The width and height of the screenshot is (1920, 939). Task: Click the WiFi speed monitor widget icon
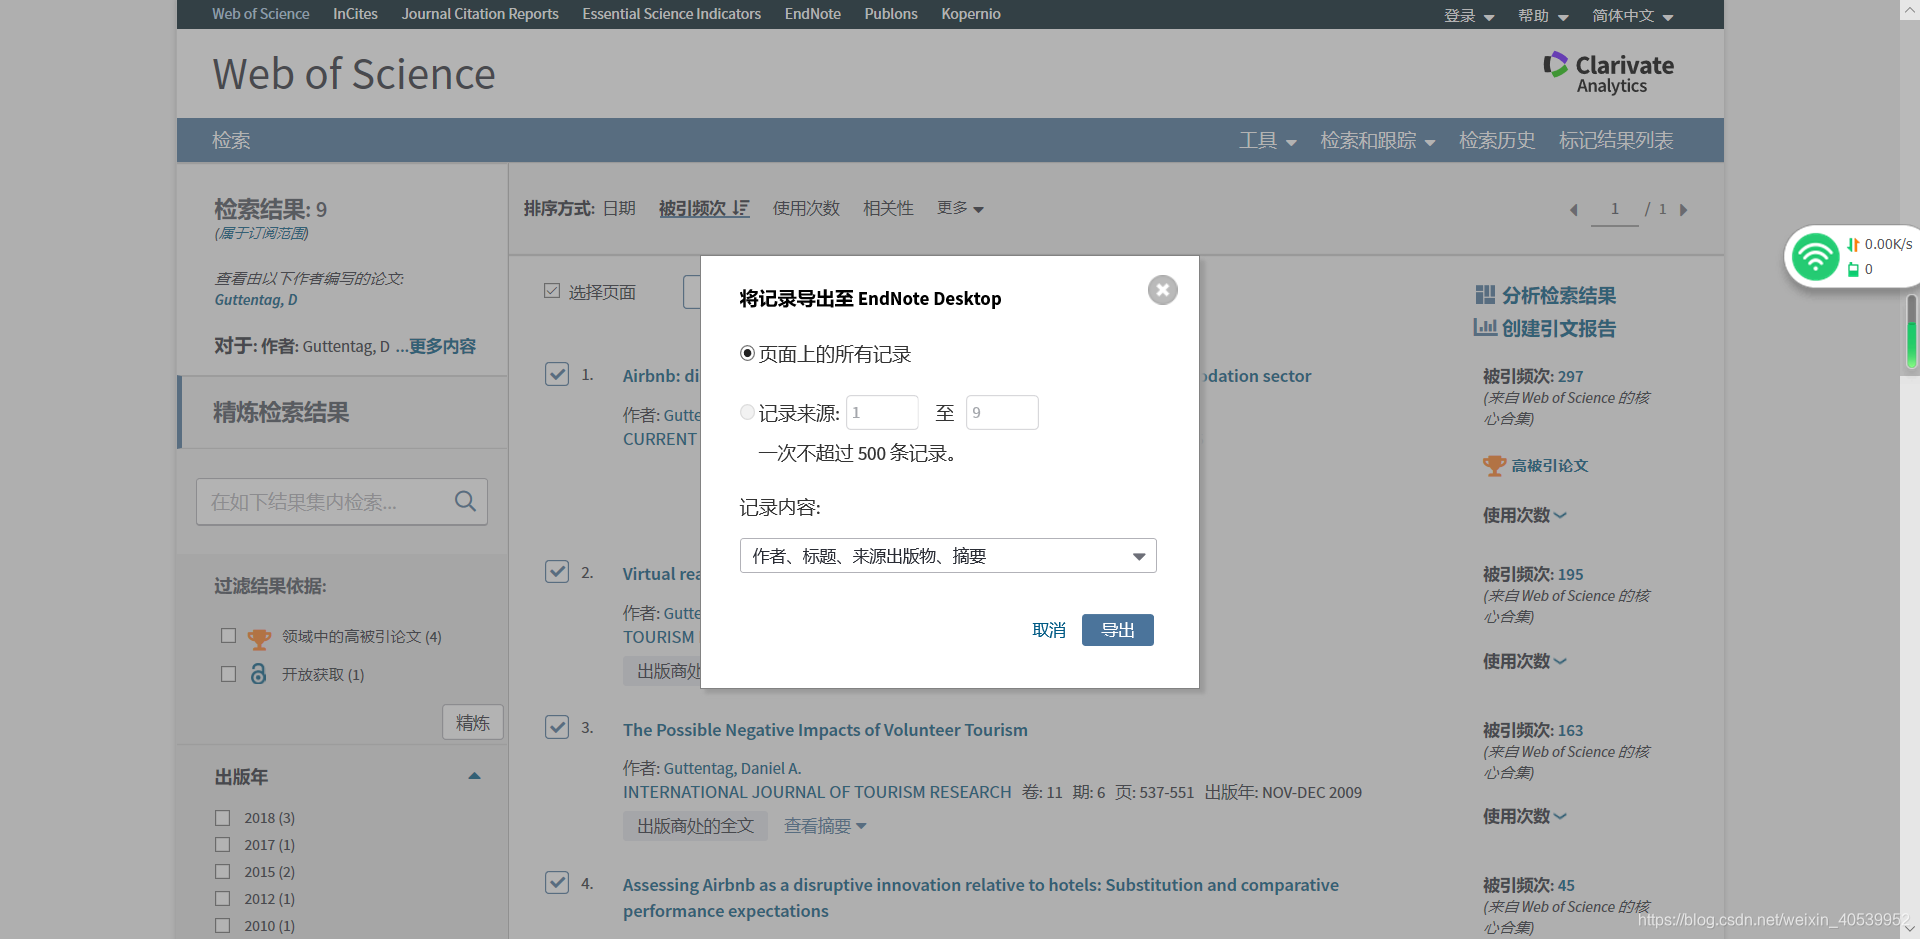point(1815,257)
